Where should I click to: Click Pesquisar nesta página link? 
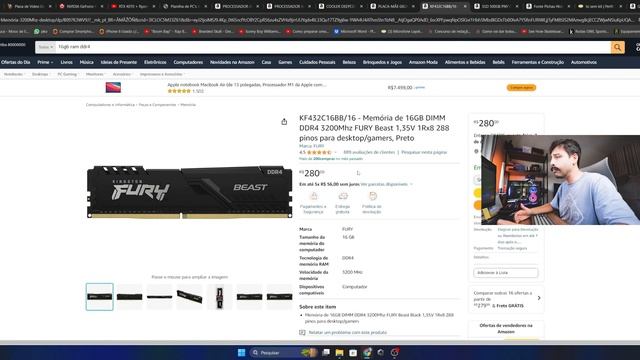click(x=424, y=152)
